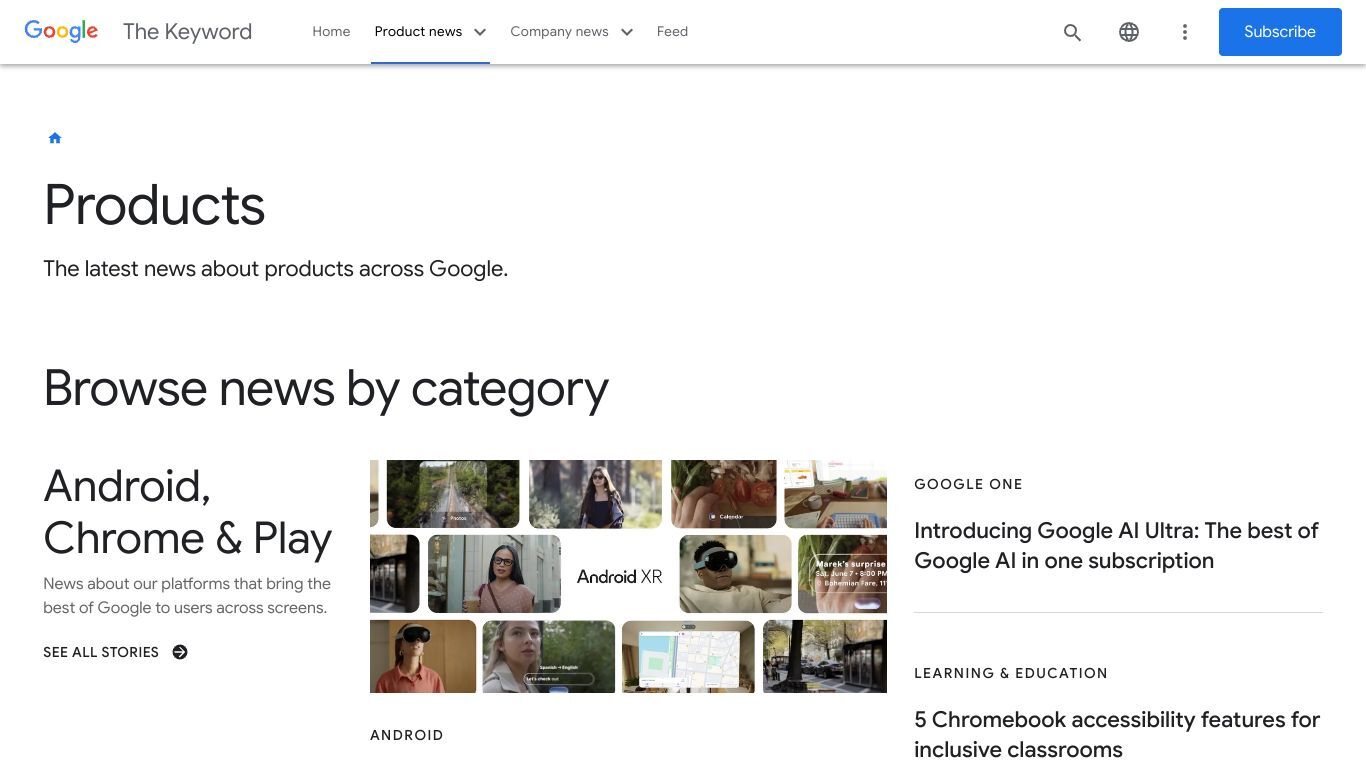Expand the Product news chevron

coord(480,32)
